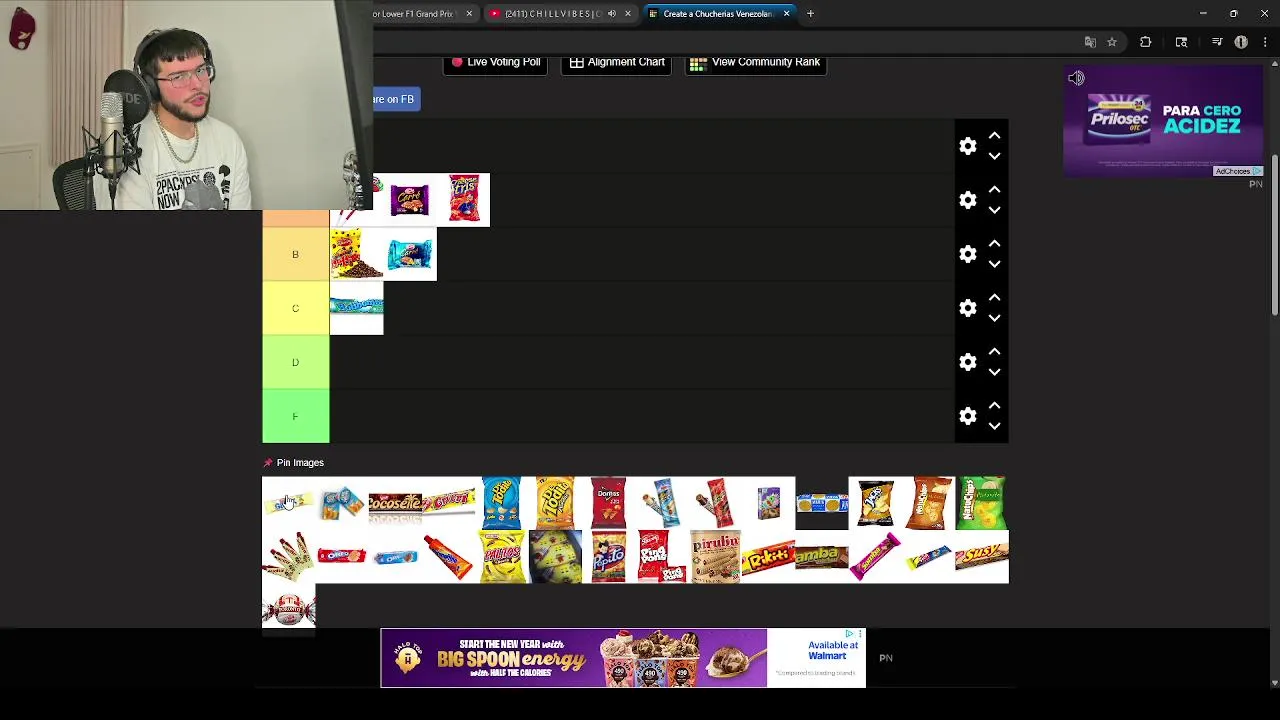The height and width of the screenshot is (720, 1280).
Task: Toggle sound on the Prilosec ad
Action: [1076, 78]
